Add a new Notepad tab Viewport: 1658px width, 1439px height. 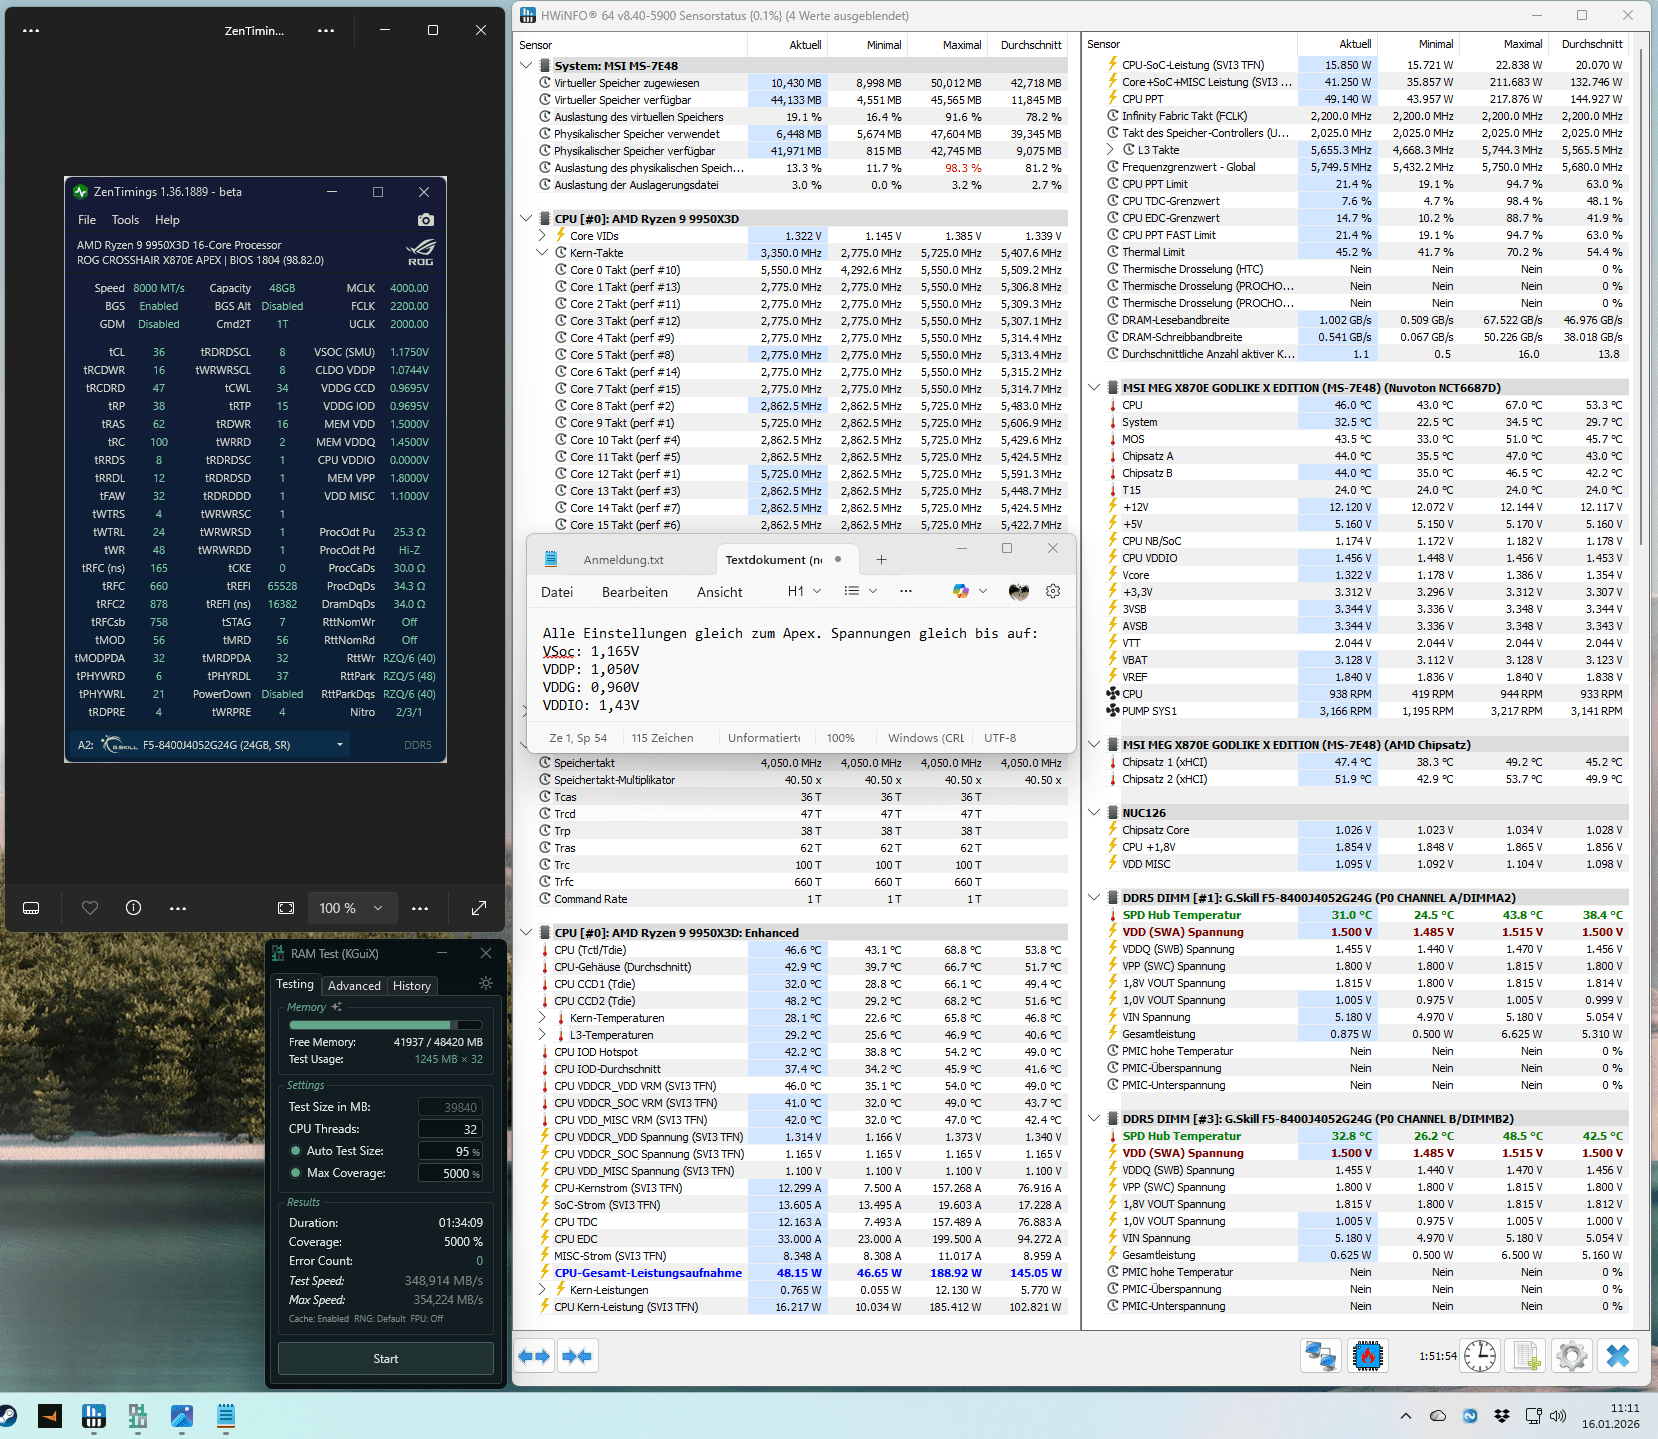(x=881, y=560)
